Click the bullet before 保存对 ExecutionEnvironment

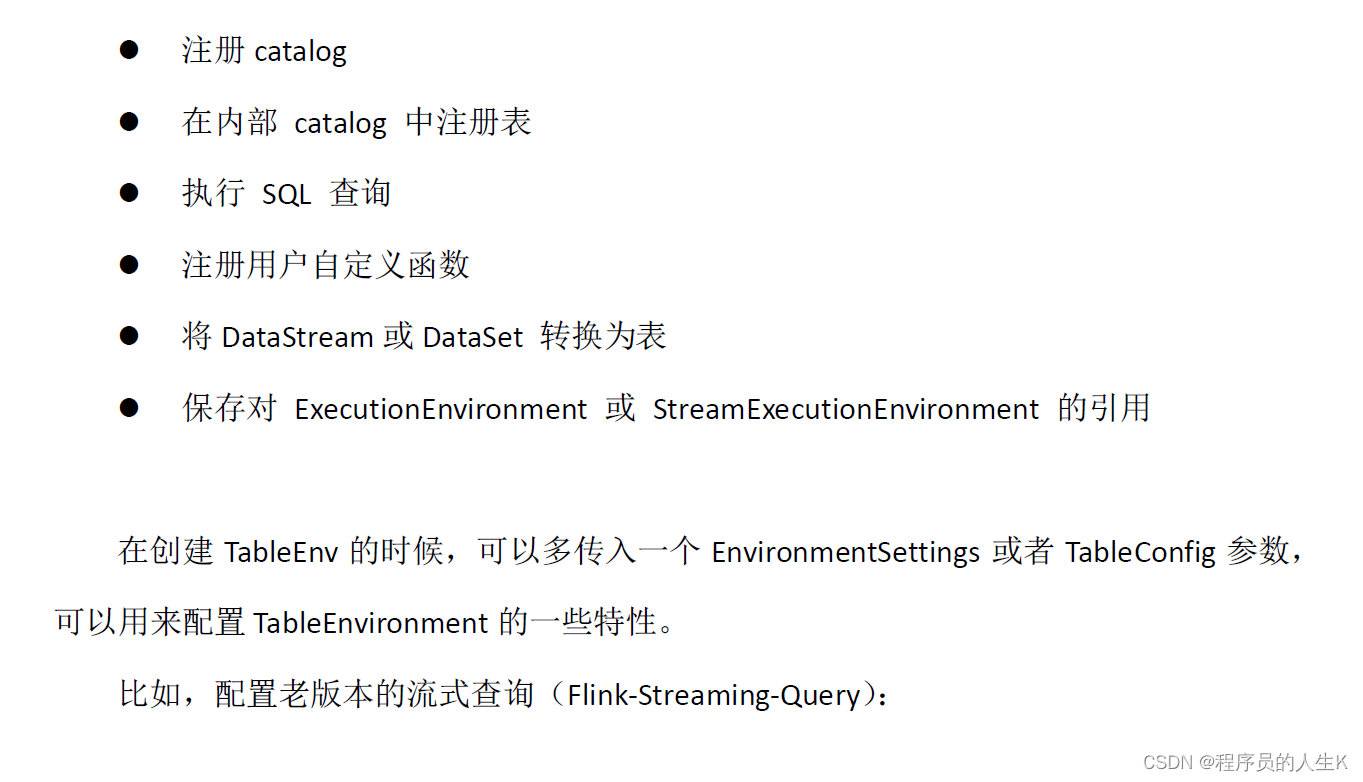pyautogui.click(x=129, y=408)
